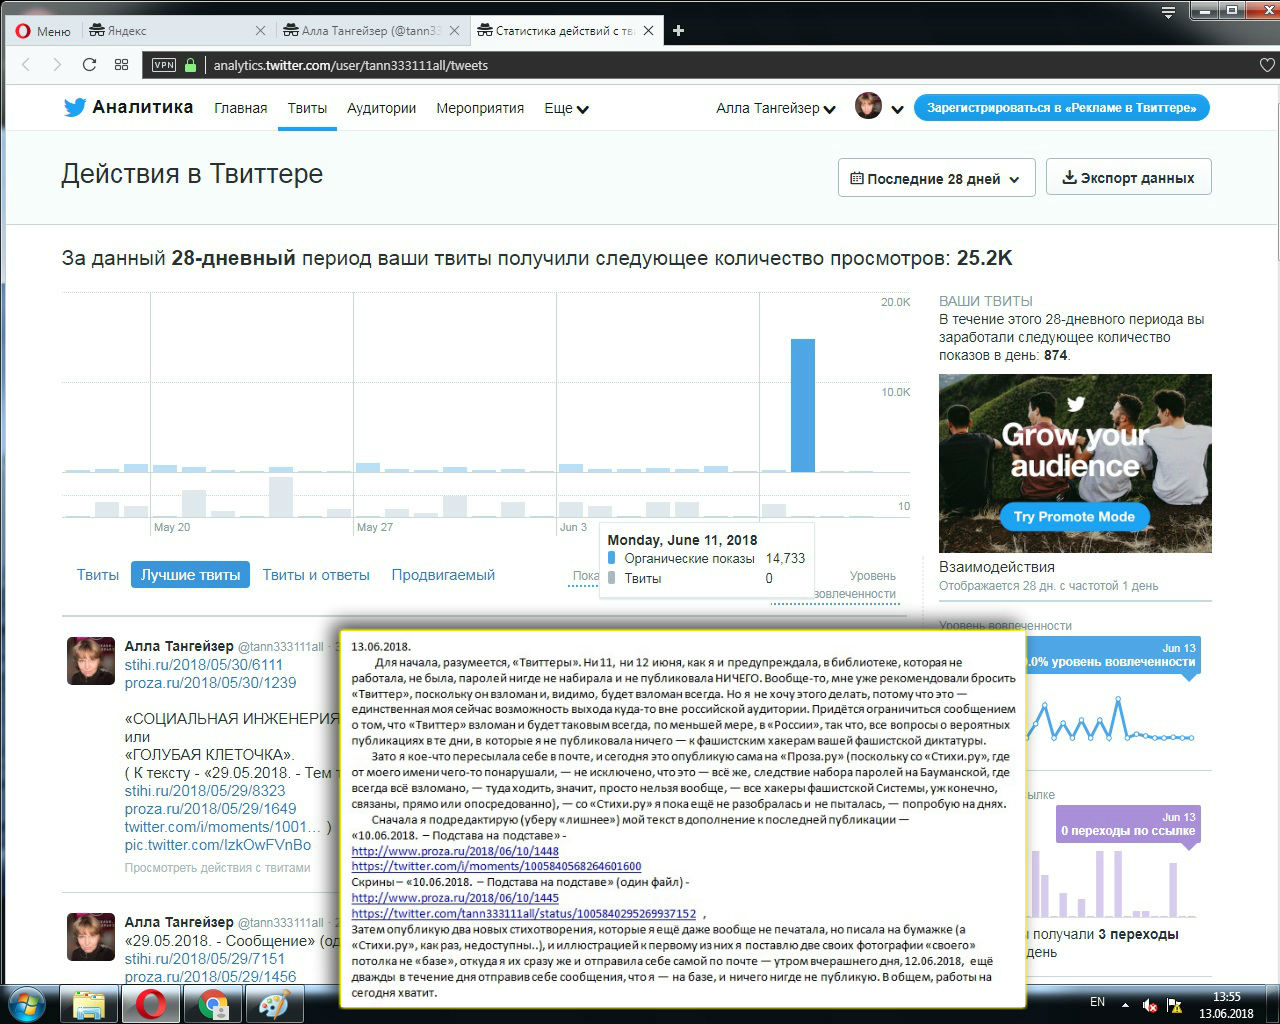Open pic.twitter.com/IzkOwFVnBo link
Screen dimensions: 1280x1024
coord(218,845)
